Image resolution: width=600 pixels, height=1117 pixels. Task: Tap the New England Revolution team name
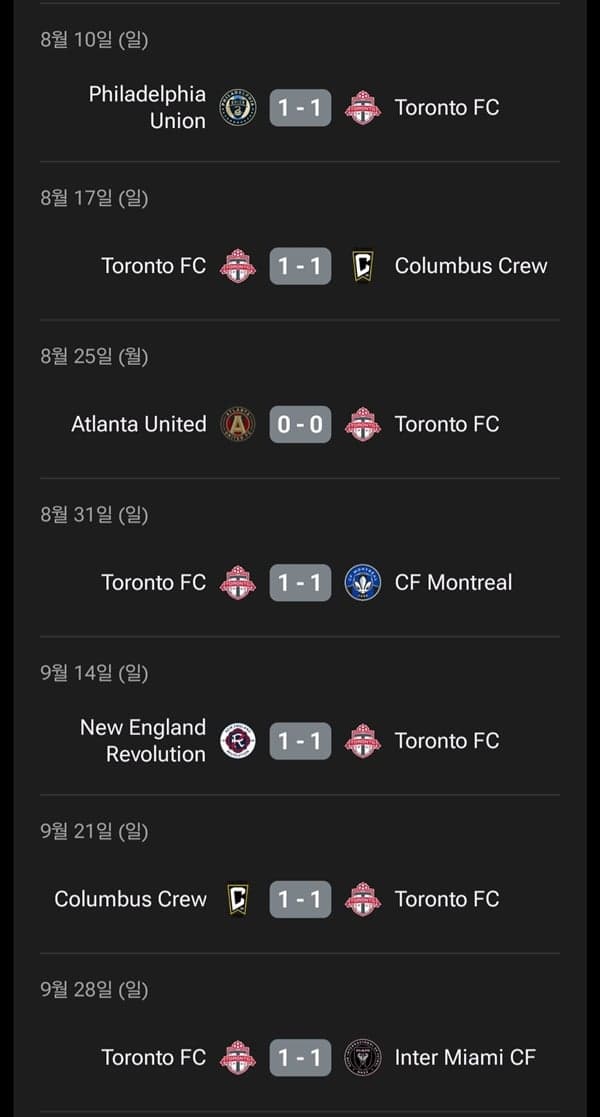click(143, 741)
